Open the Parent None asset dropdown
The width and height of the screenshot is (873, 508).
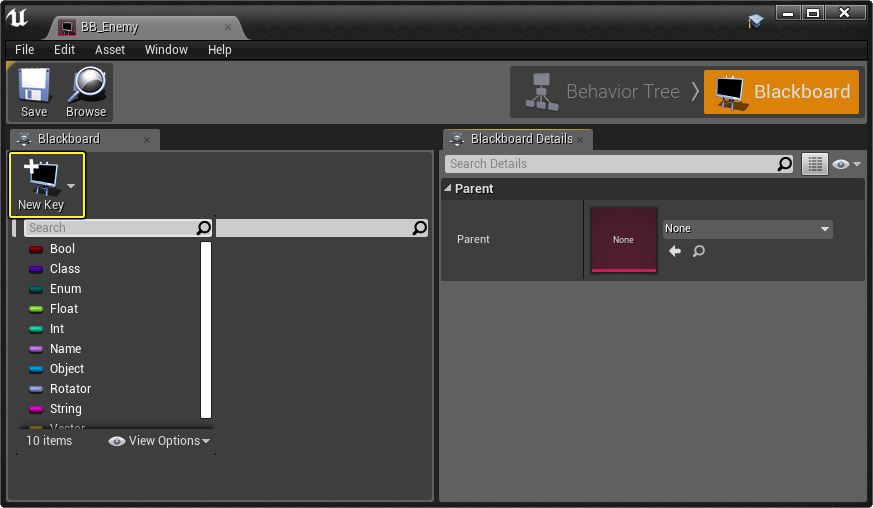tap(748, 228)
